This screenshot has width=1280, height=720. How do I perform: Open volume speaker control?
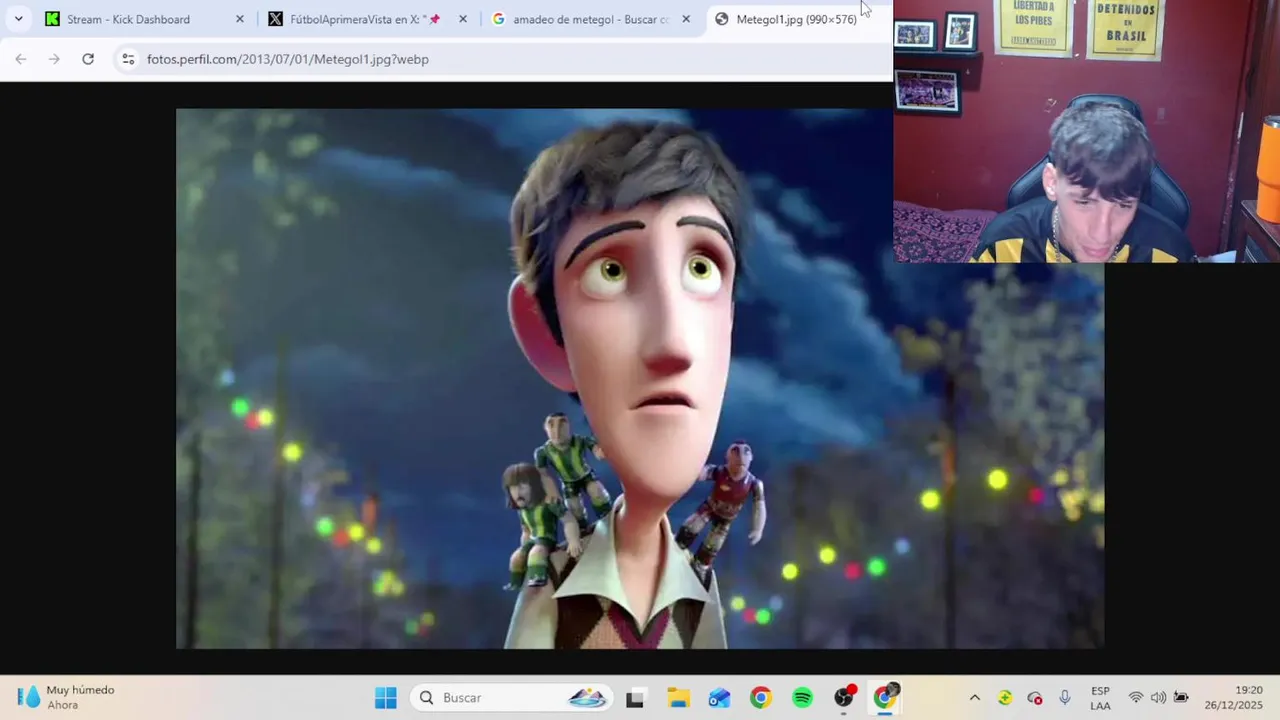pos(1158,698)
